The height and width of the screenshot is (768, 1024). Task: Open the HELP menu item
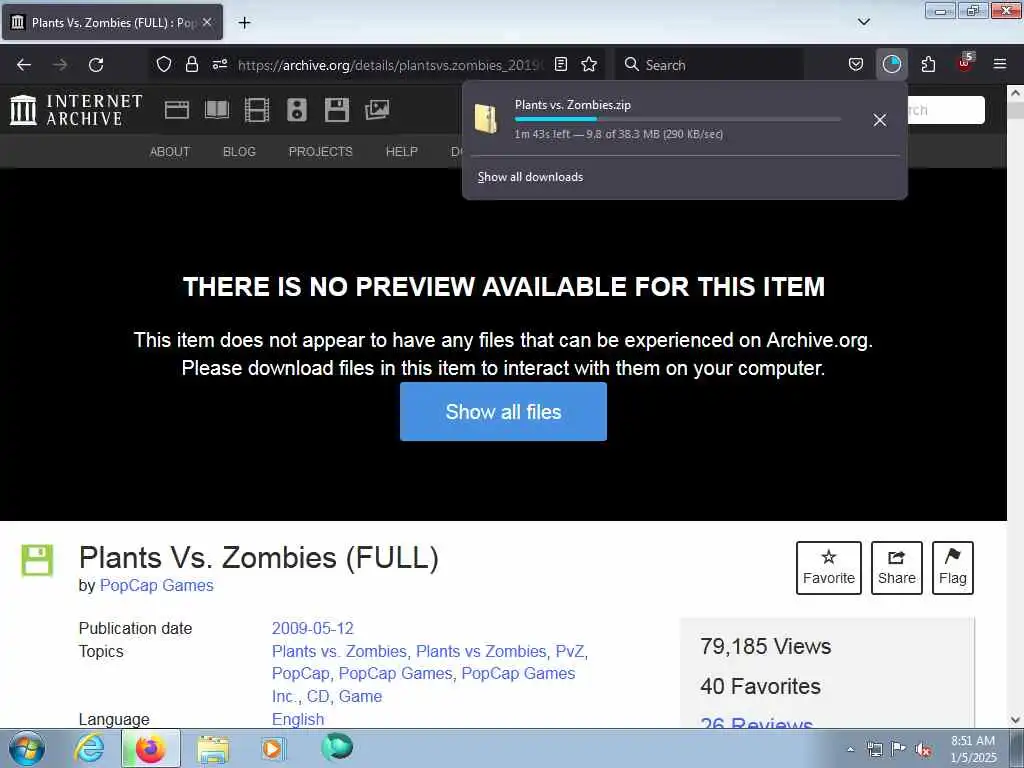(402, 152)
